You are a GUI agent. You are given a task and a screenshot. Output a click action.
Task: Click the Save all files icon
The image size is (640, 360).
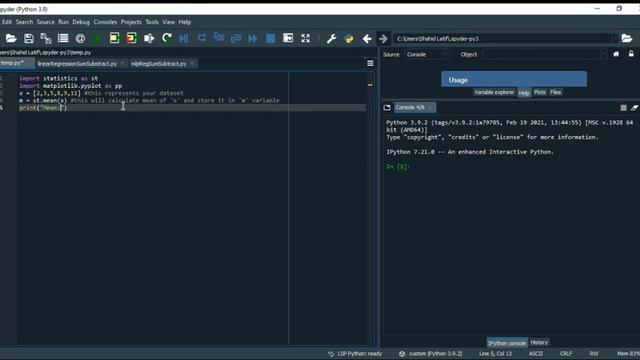point(46,38)
